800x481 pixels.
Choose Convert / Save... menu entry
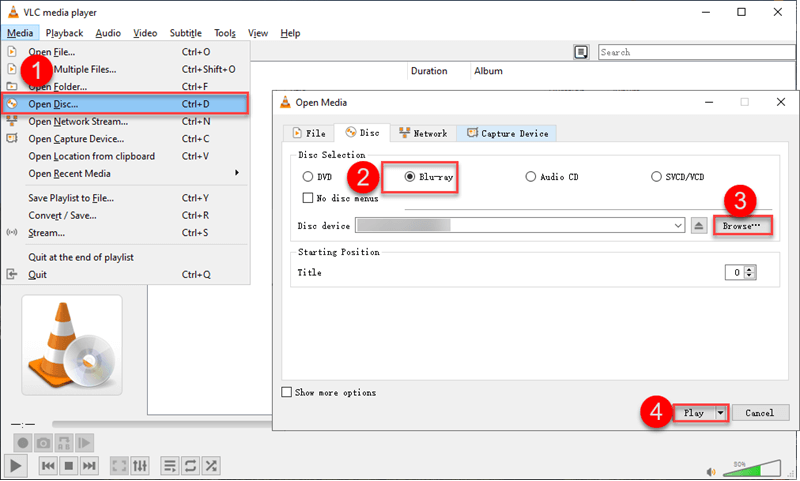point(125,215)
